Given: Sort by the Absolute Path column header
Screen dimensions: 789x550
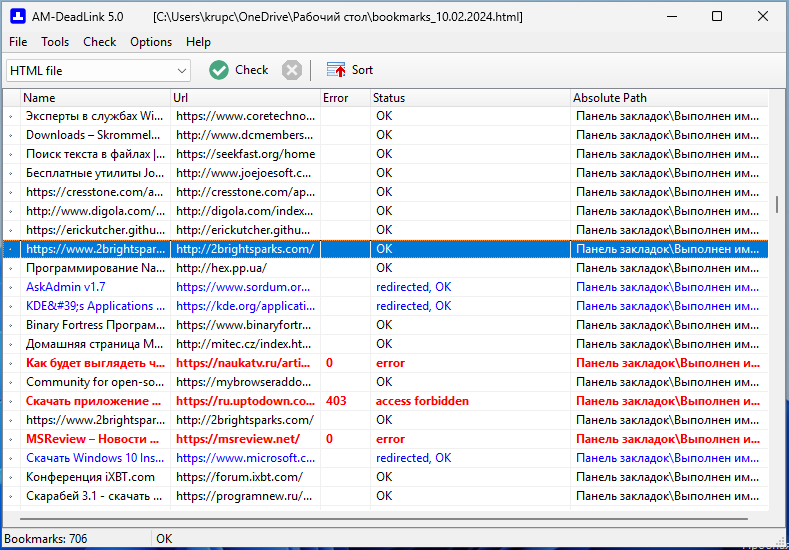Looking at the screenshot, I should coord(669,98).
